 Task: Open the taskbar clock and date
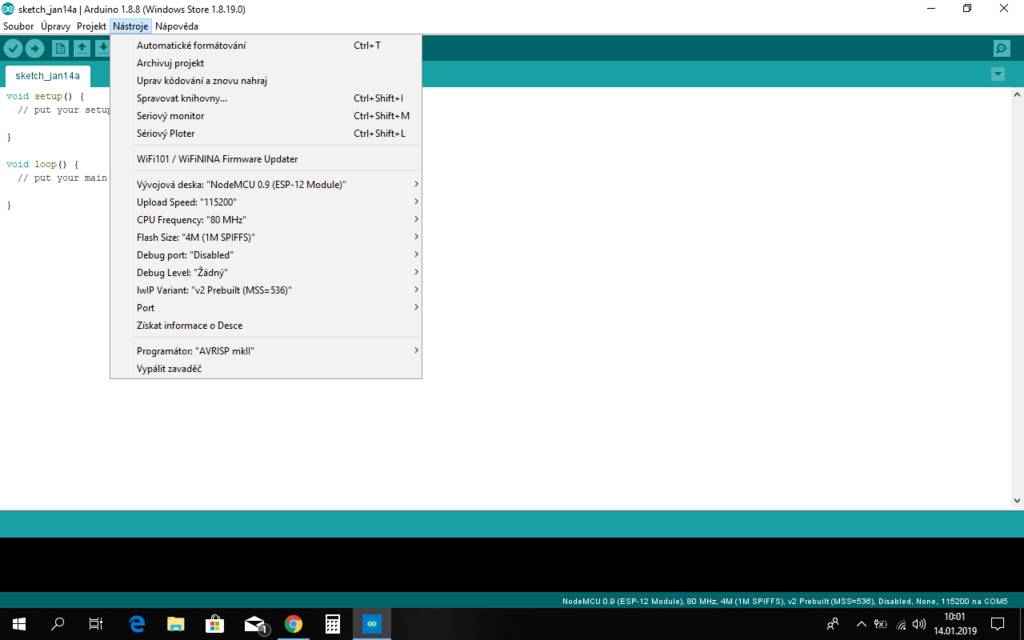pyautogui.click(x=955, y=624)
